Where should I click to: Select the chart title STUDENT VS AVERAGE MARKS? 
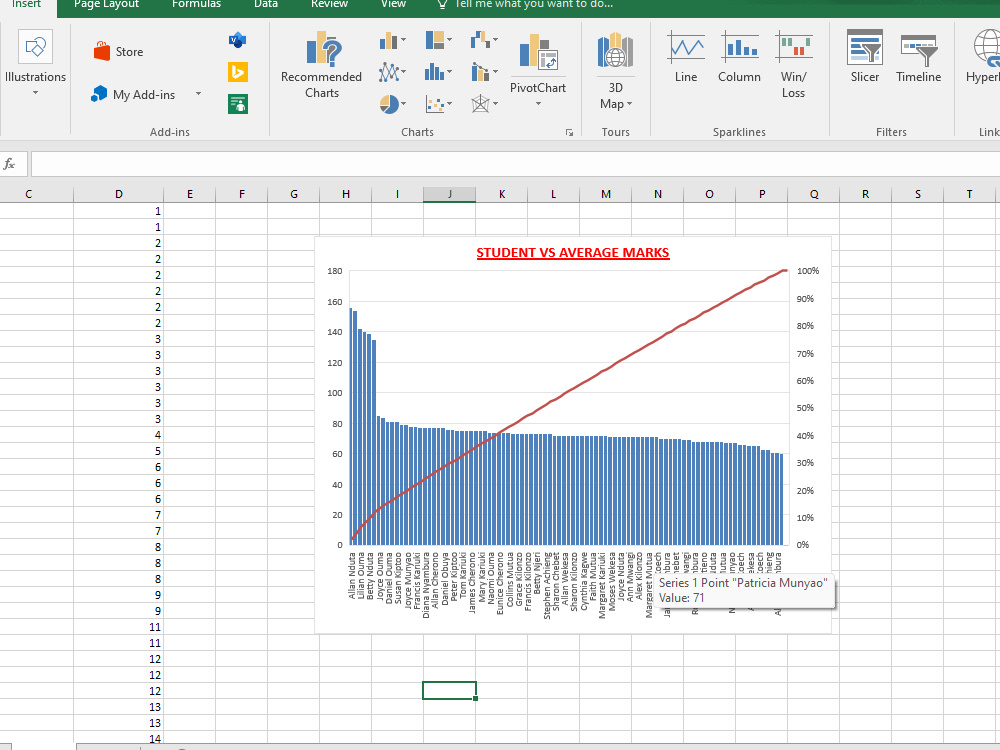573,253
